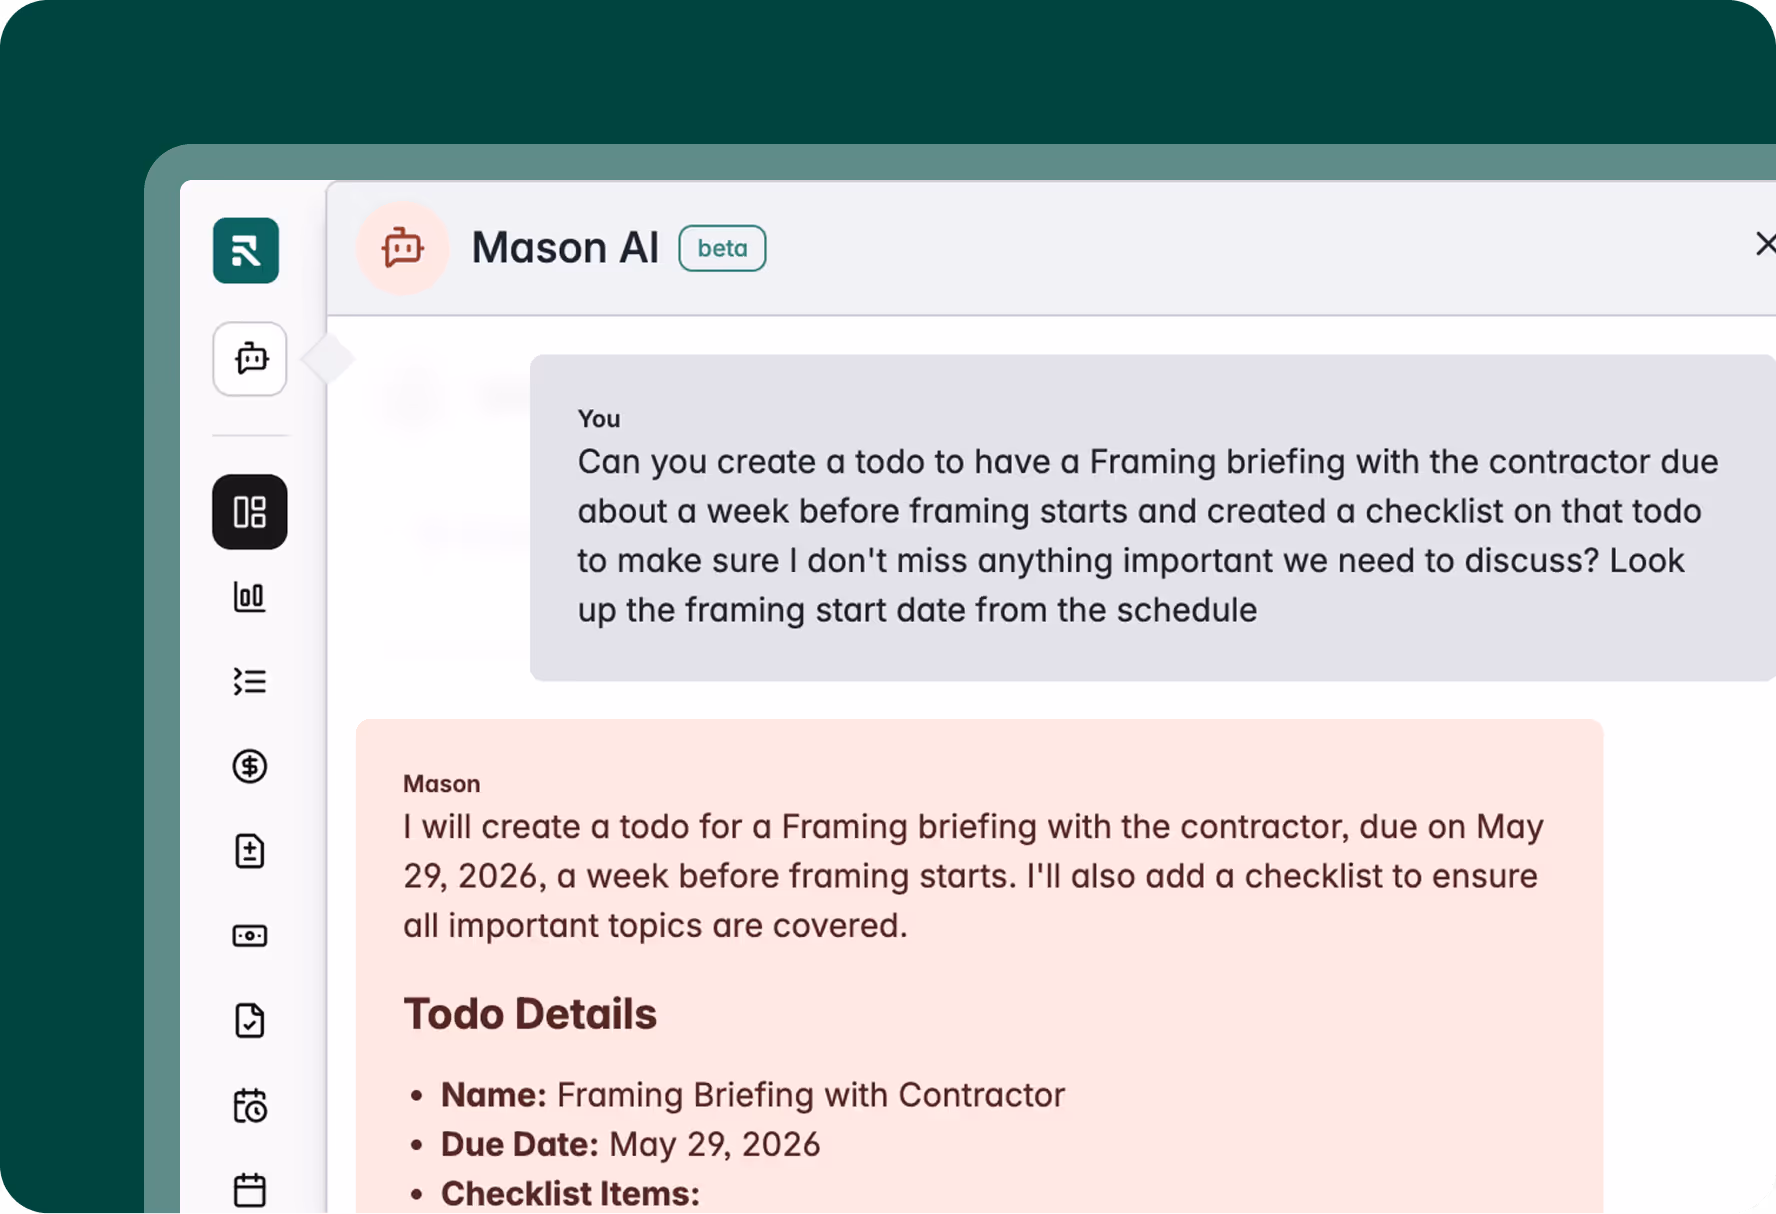Screen dimensions: 1776x1214
Task: Open the reports bar chart icon
Action: coord(249,597)
